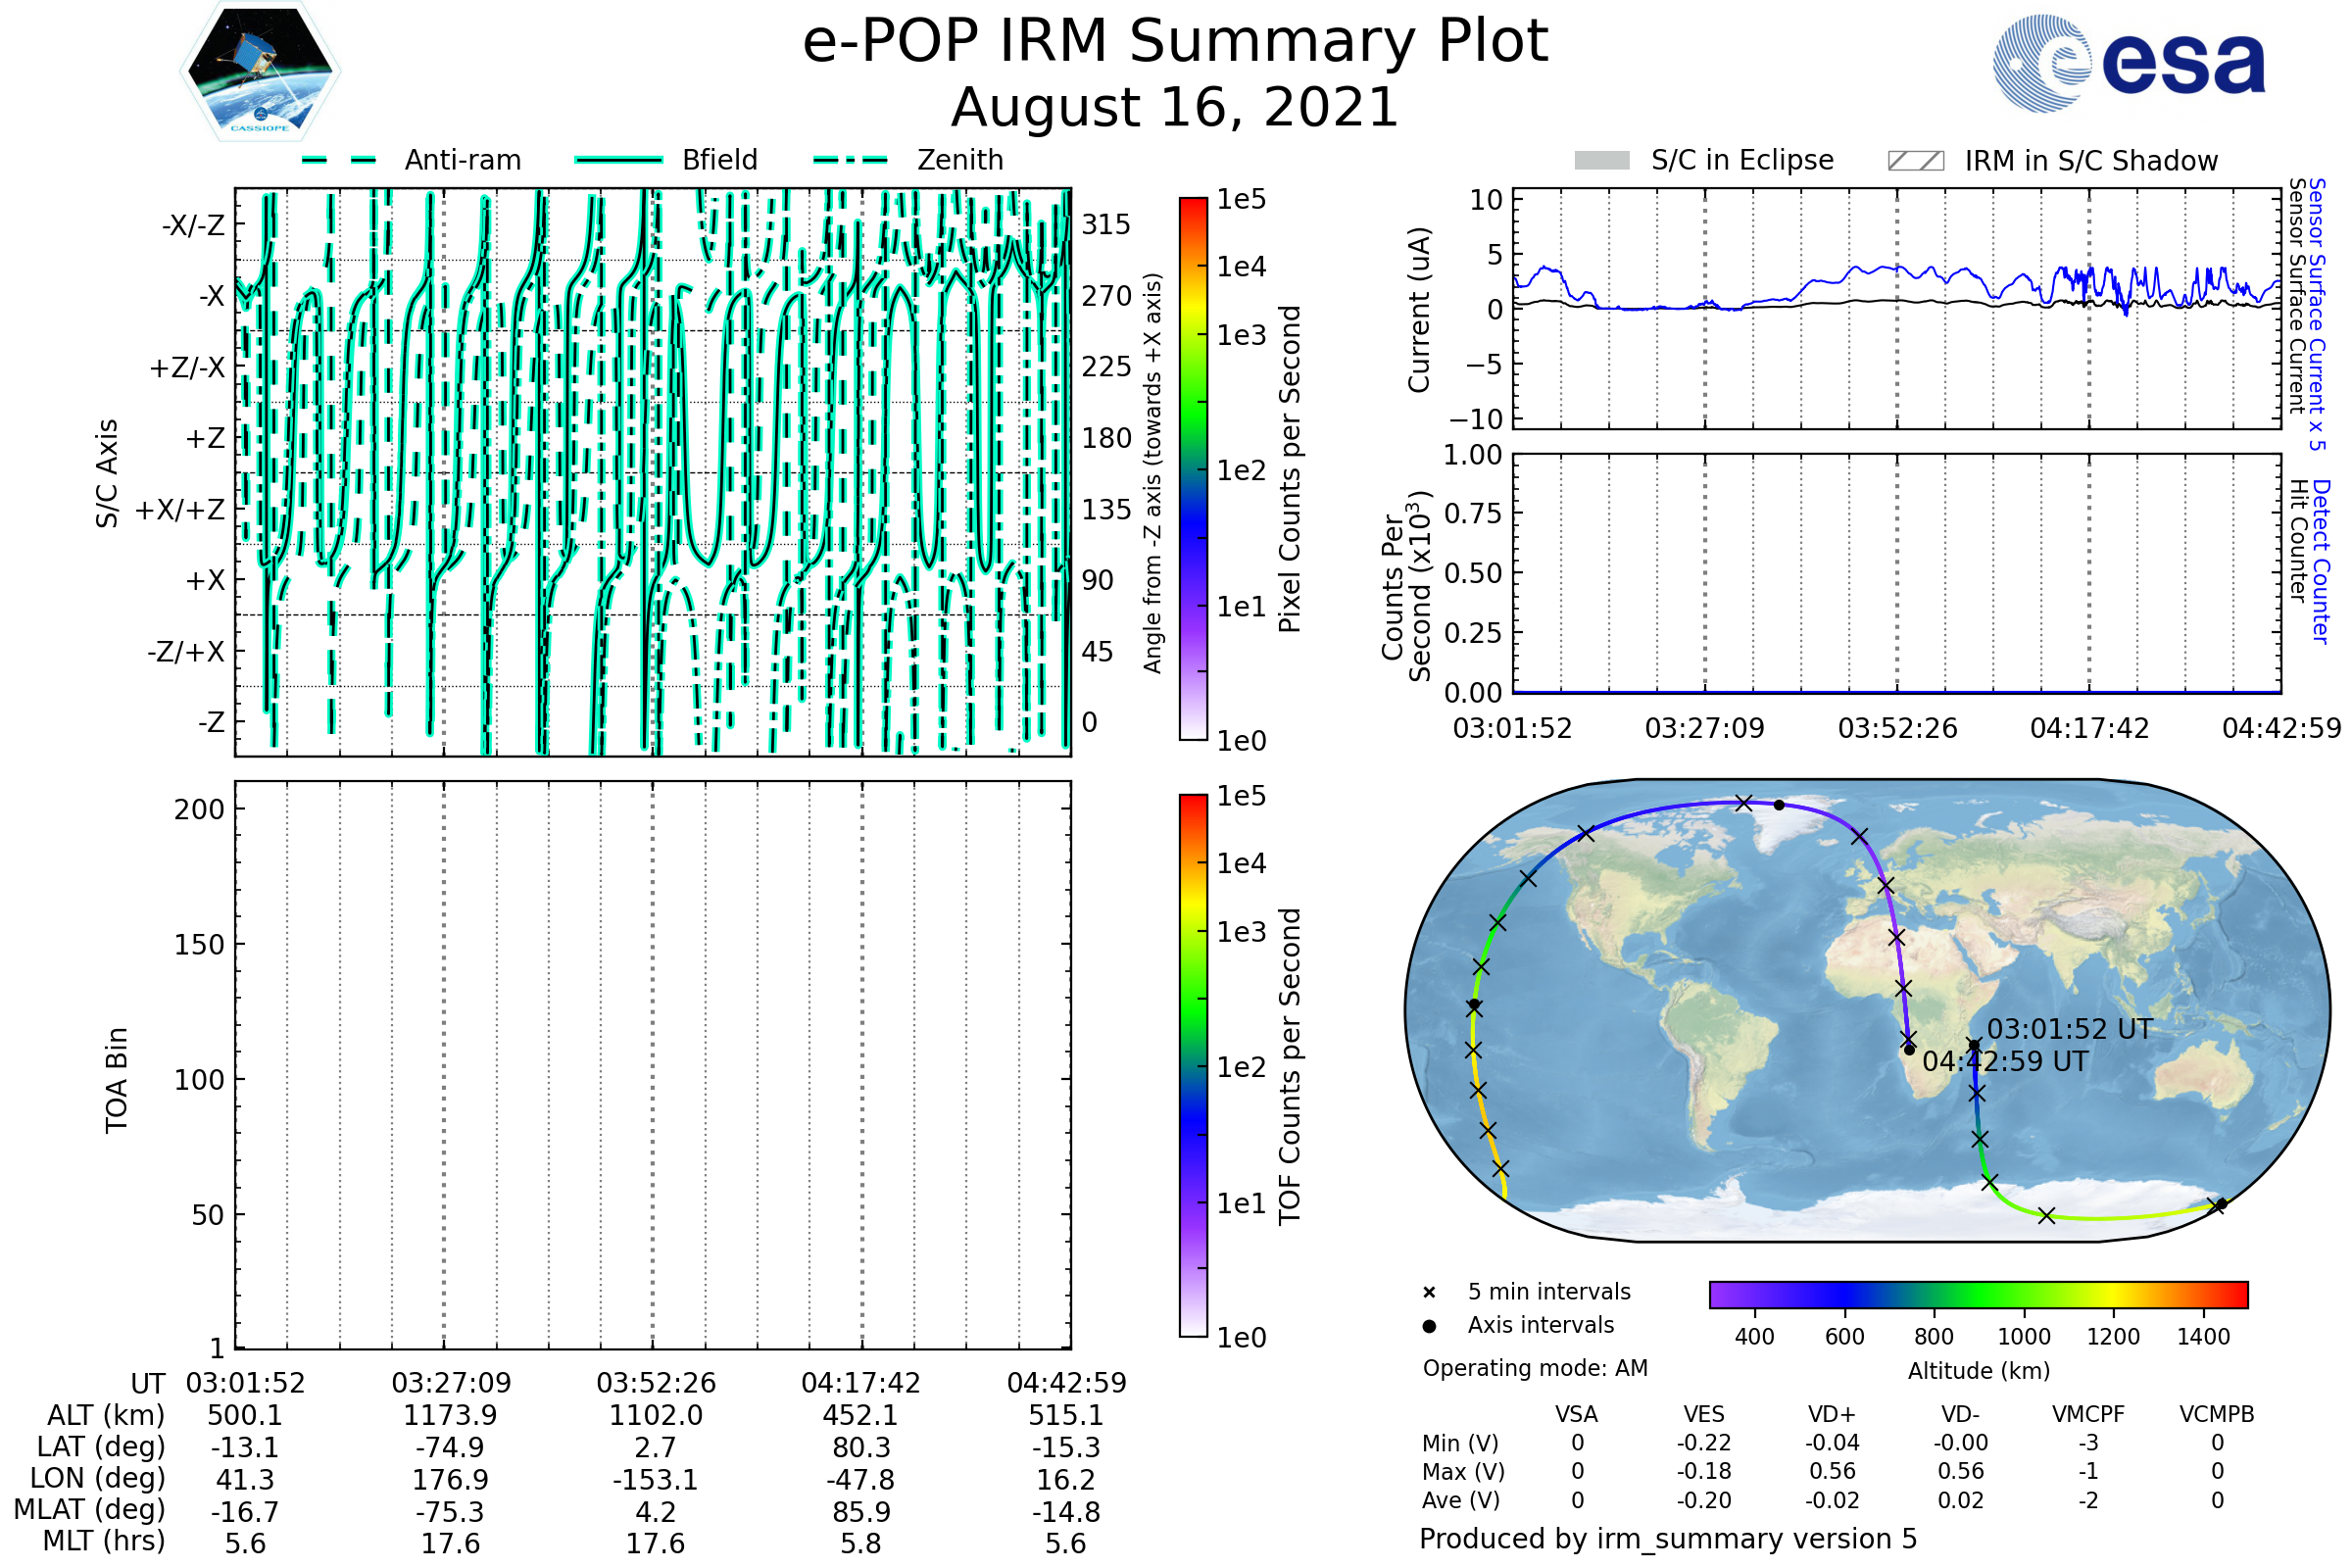Click the TOF Counts per Second colorbar
This screenshot has height=1568, width=2352.
[1193, 1066]
